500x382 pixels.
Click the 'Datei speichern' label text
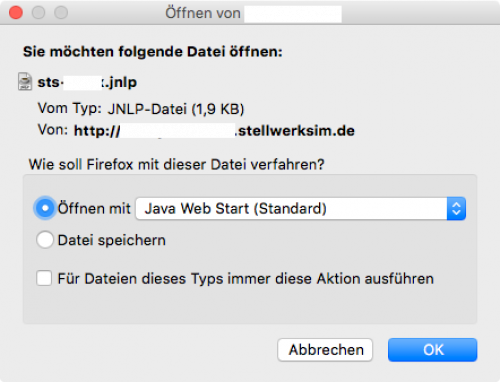(x=112, y=240)
